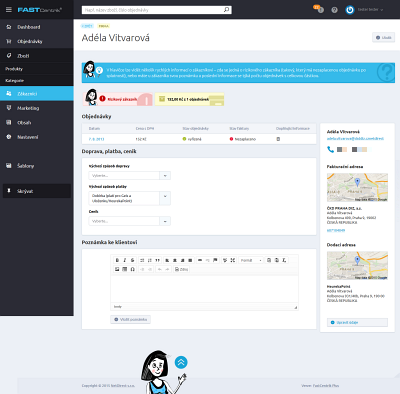Viewport: 400px width, 394px height.
Task: Apply strikethrough in note editor
Action: click(x=132, y=260)
